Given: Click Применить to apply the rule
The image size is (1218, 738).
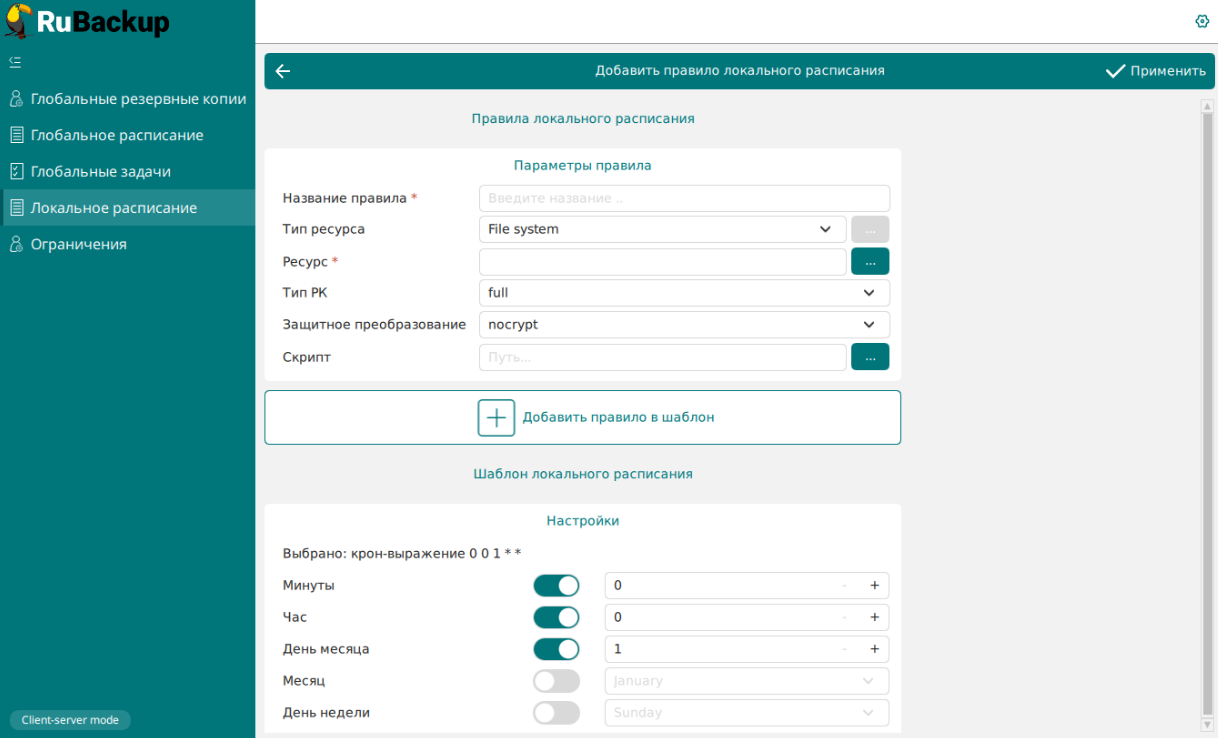Looking at the screenshot, I should tap(1155, 71).
